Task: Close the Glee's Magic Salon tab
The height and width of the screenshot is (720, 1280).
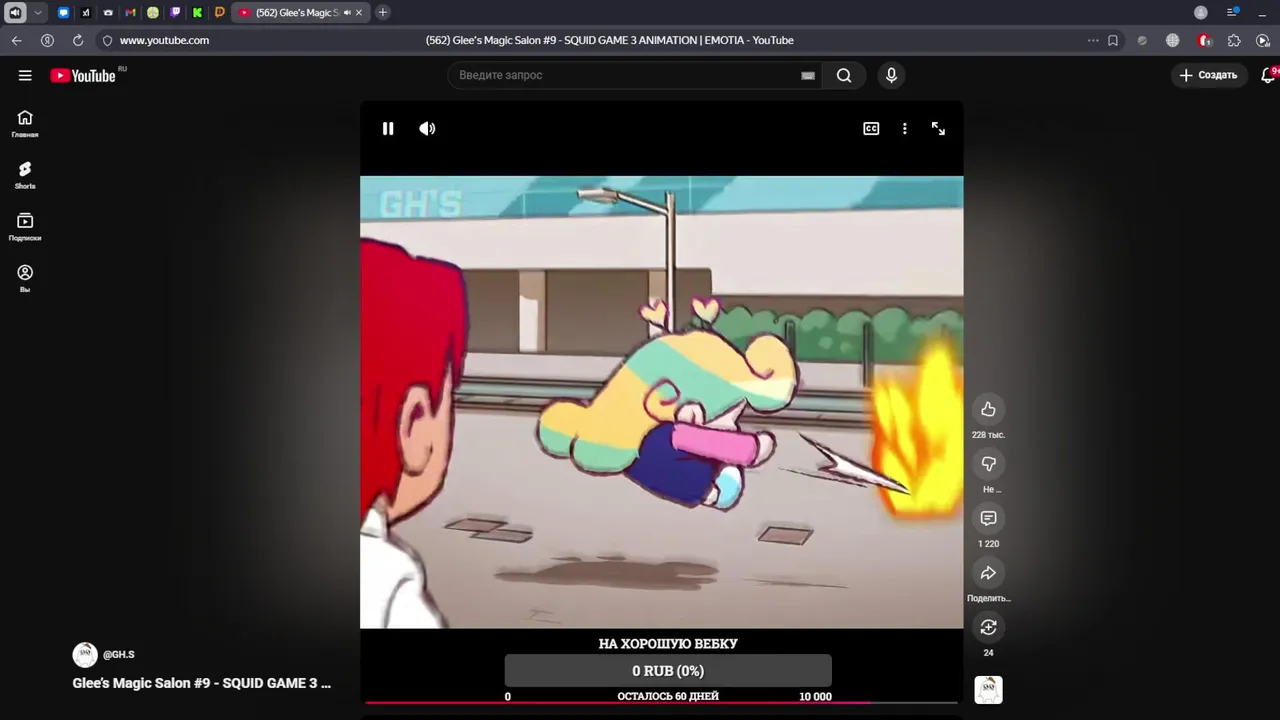Action: 359,12
